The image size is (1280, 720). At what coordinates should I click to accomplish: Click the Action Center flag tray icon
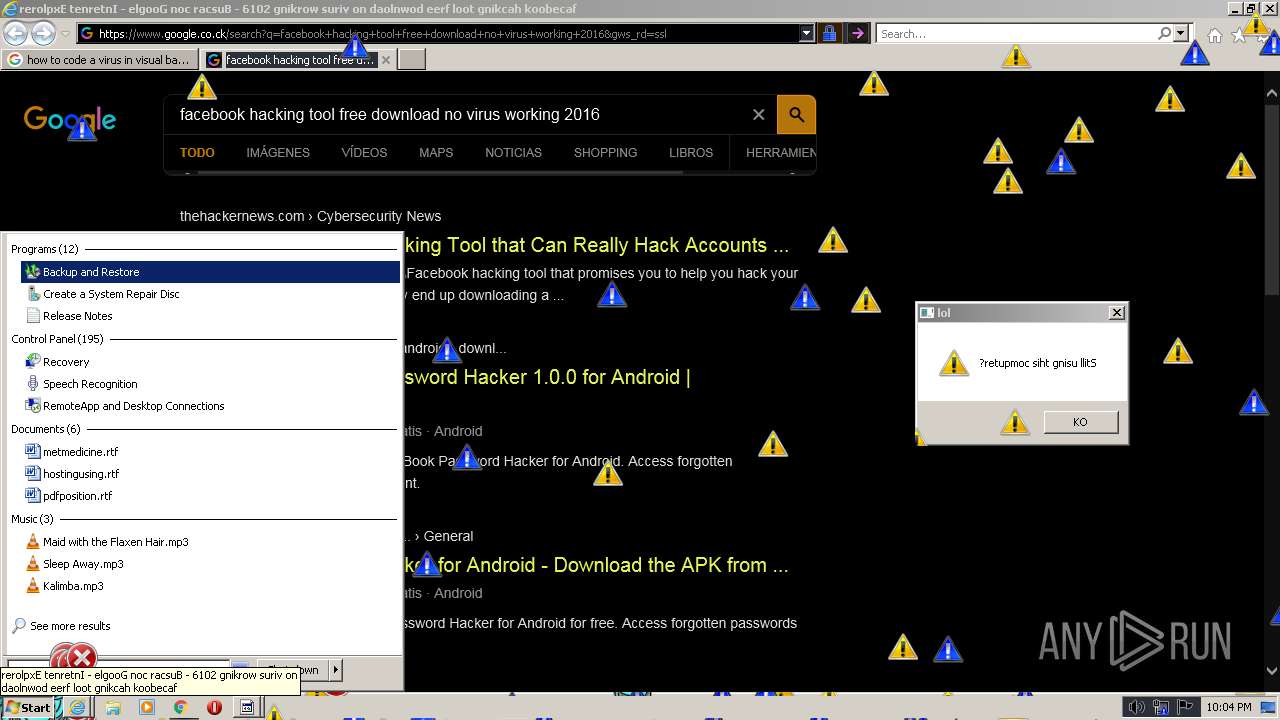tap(1184, 708)
